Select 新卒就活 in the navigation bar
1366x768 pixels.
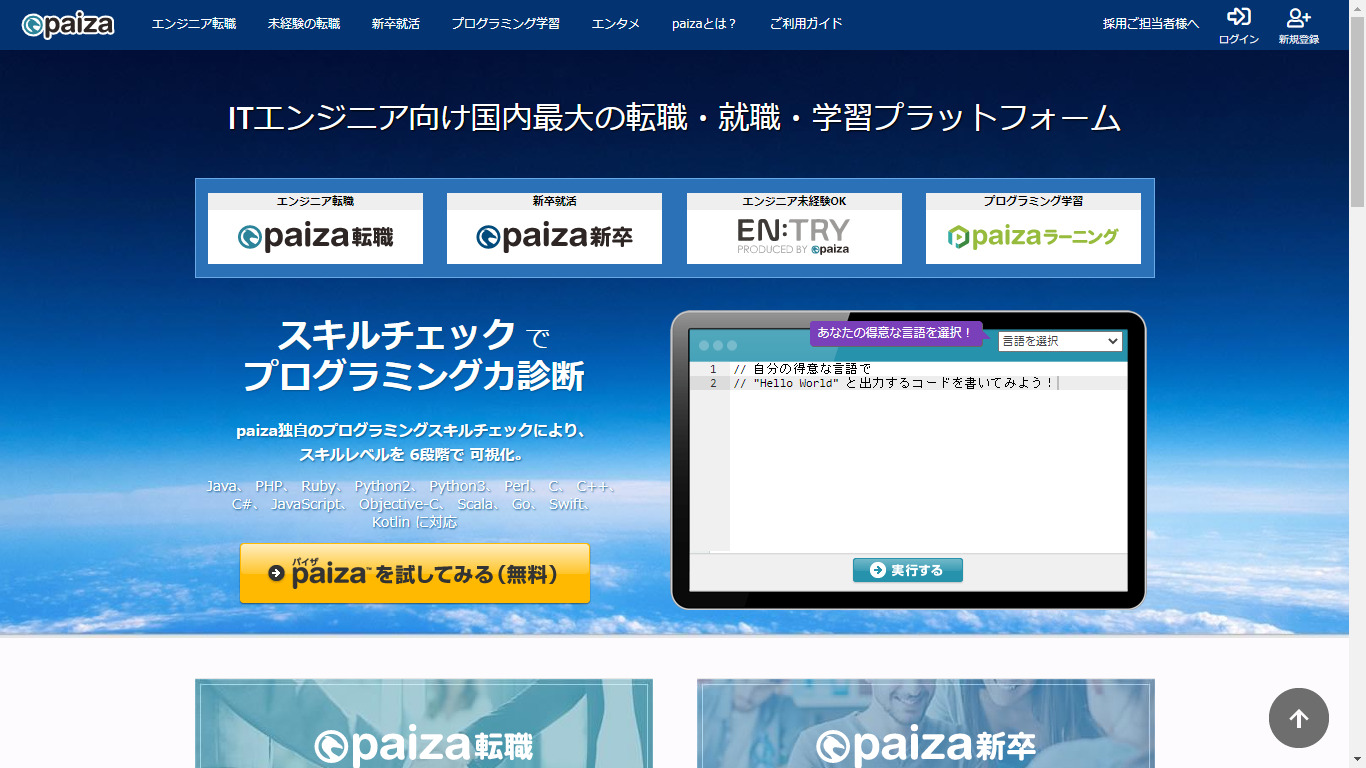pos(395,24)
